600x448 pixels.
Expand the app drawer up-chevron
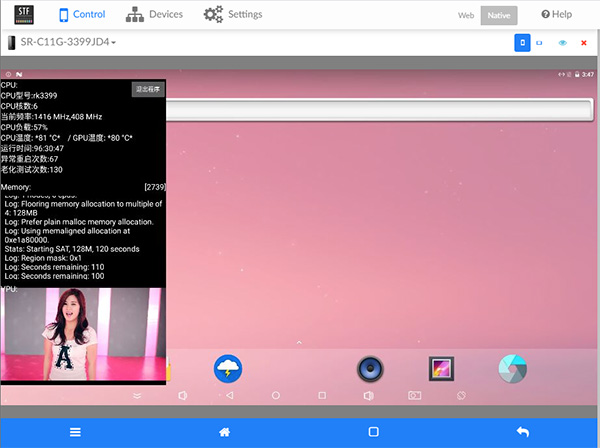click(x=299, y=342)
